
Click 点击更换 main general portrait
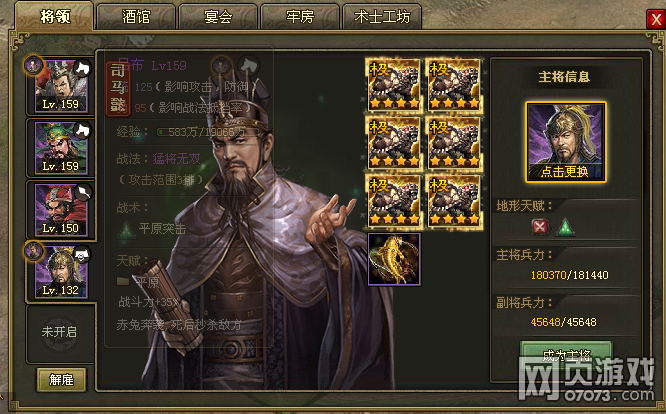565,142
